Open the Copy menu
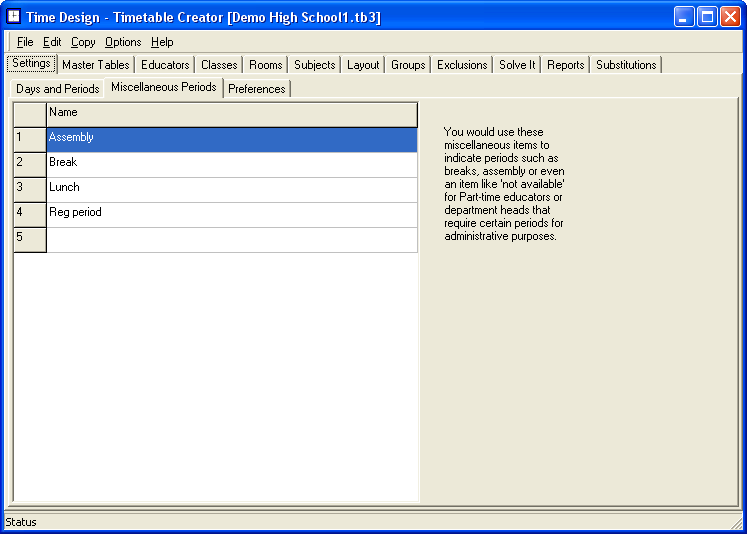 tap(83, 42)
